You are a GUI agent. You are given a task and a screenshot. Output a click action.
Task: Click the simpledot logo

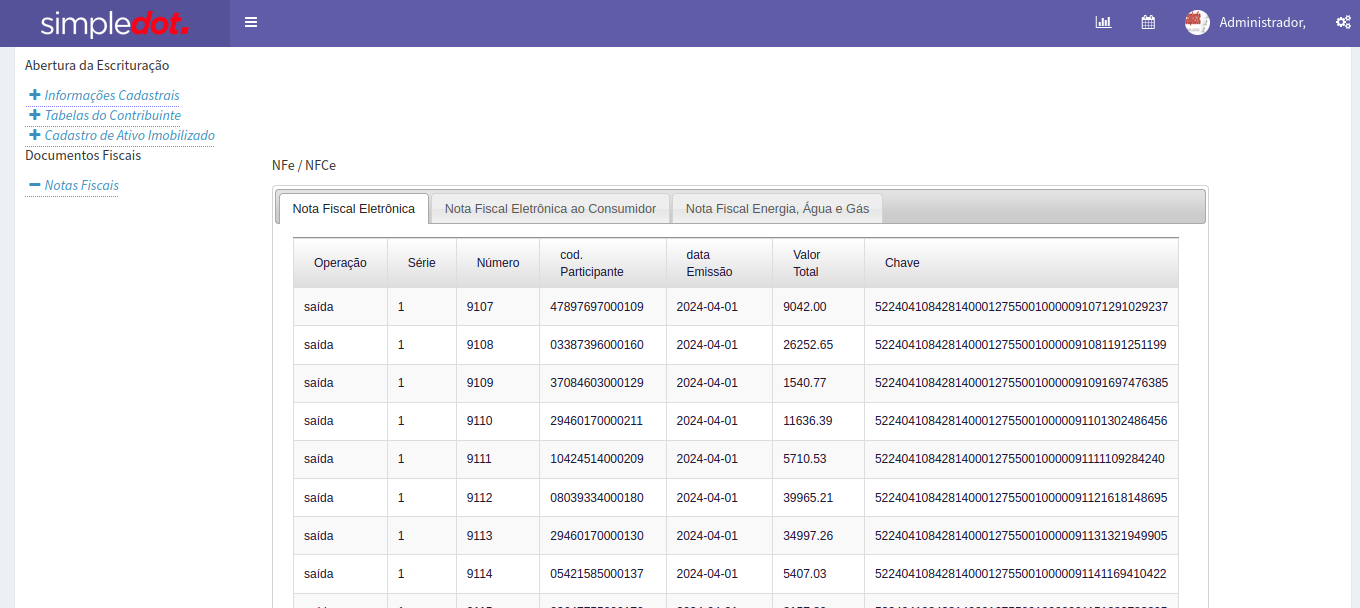pos(114,23)
